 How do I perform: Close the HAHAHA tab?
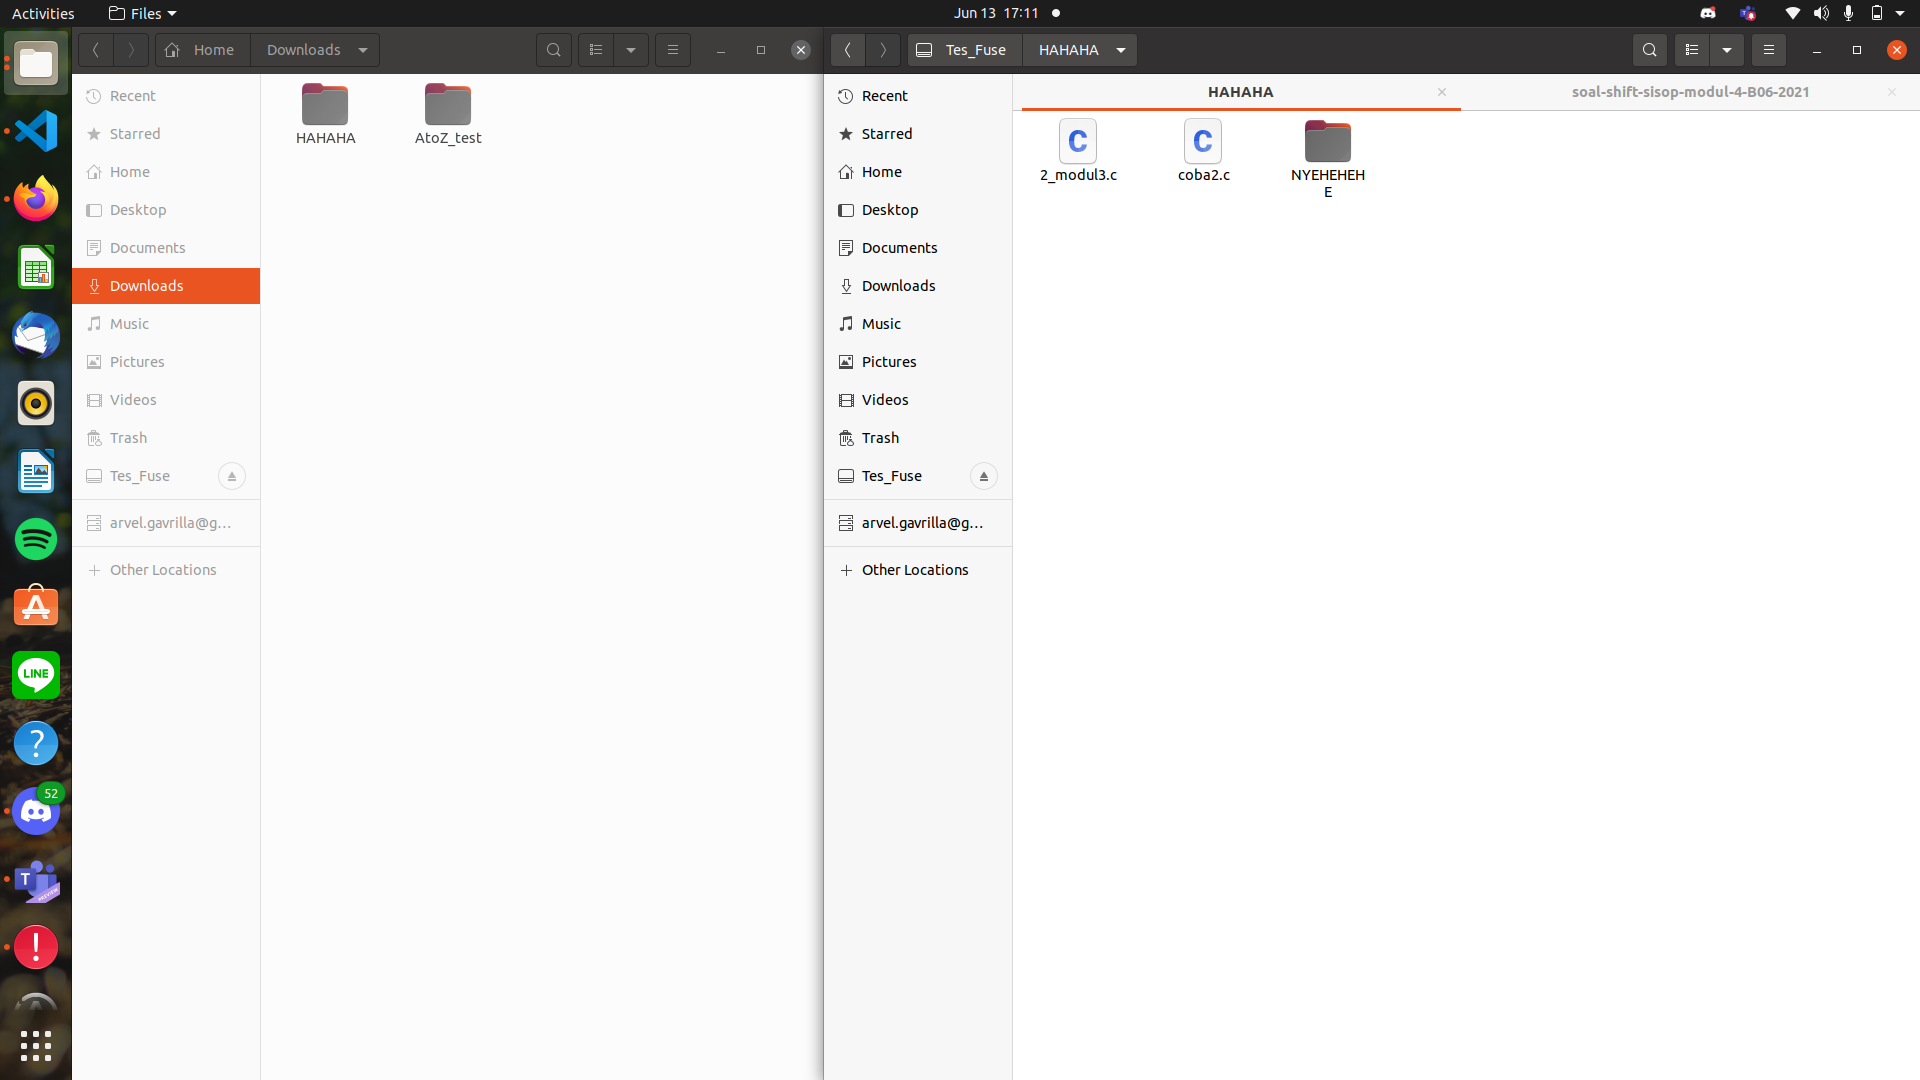(1442, 92)
